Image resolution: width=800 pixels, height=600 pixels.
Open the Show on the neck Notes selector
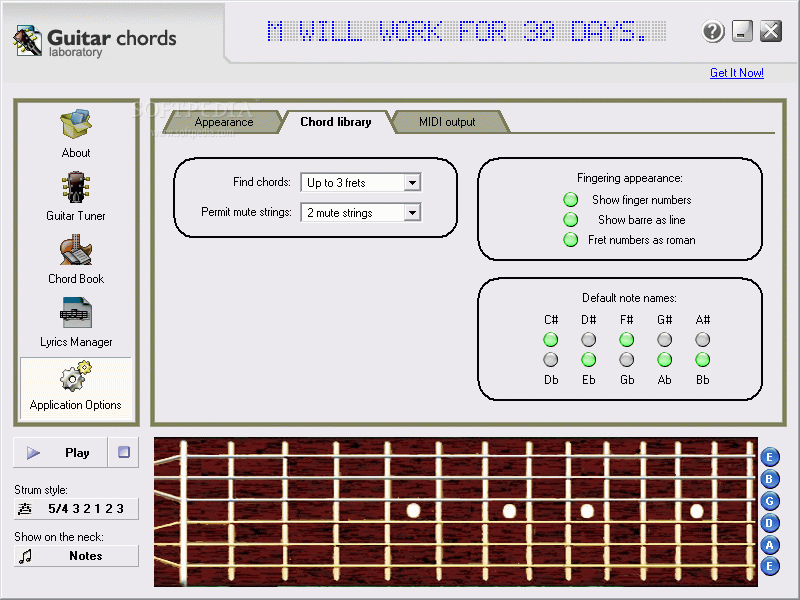(x=76, y=556)
